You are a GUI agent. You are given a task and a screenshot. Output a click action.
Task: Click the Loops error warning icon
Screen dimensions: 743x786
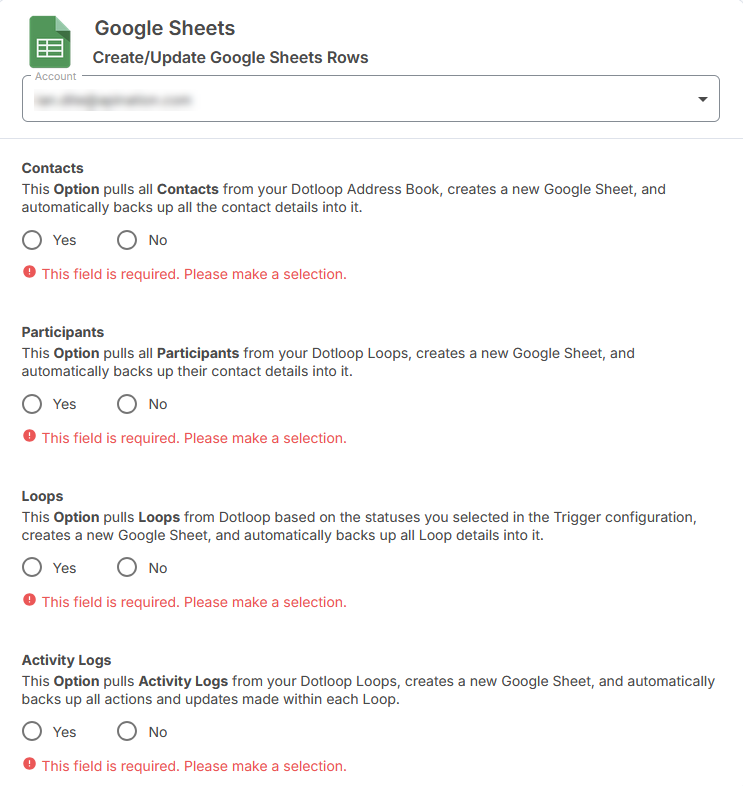29,601
